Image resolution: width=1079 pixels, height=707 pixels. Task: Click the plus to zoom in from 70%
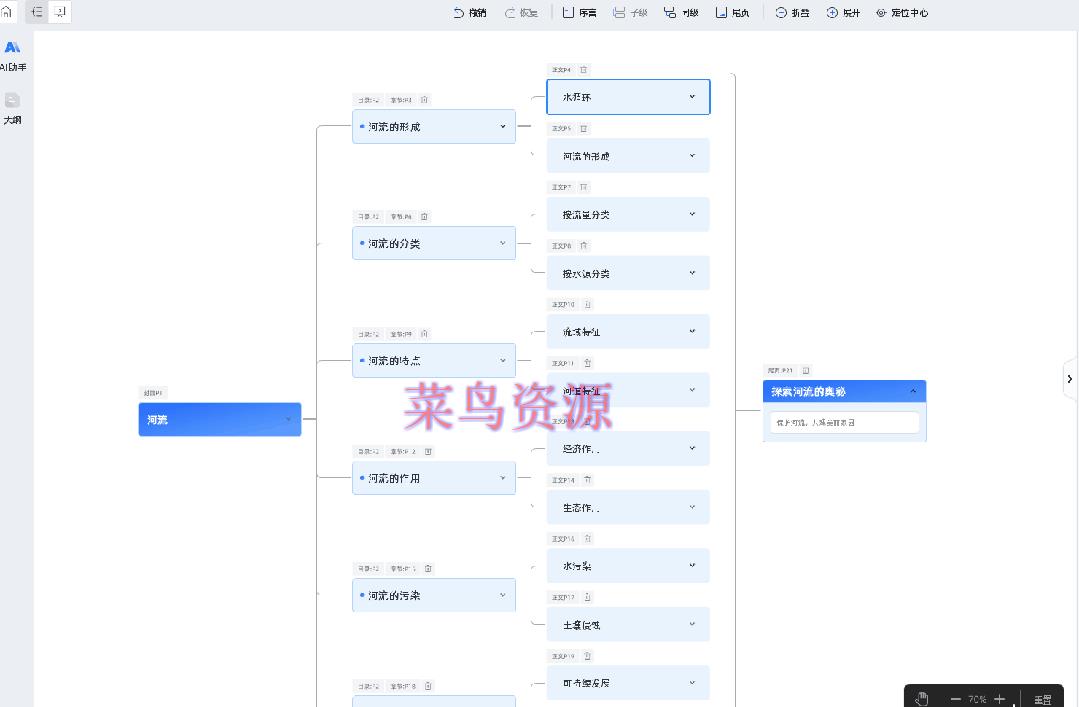click(999, 697)
